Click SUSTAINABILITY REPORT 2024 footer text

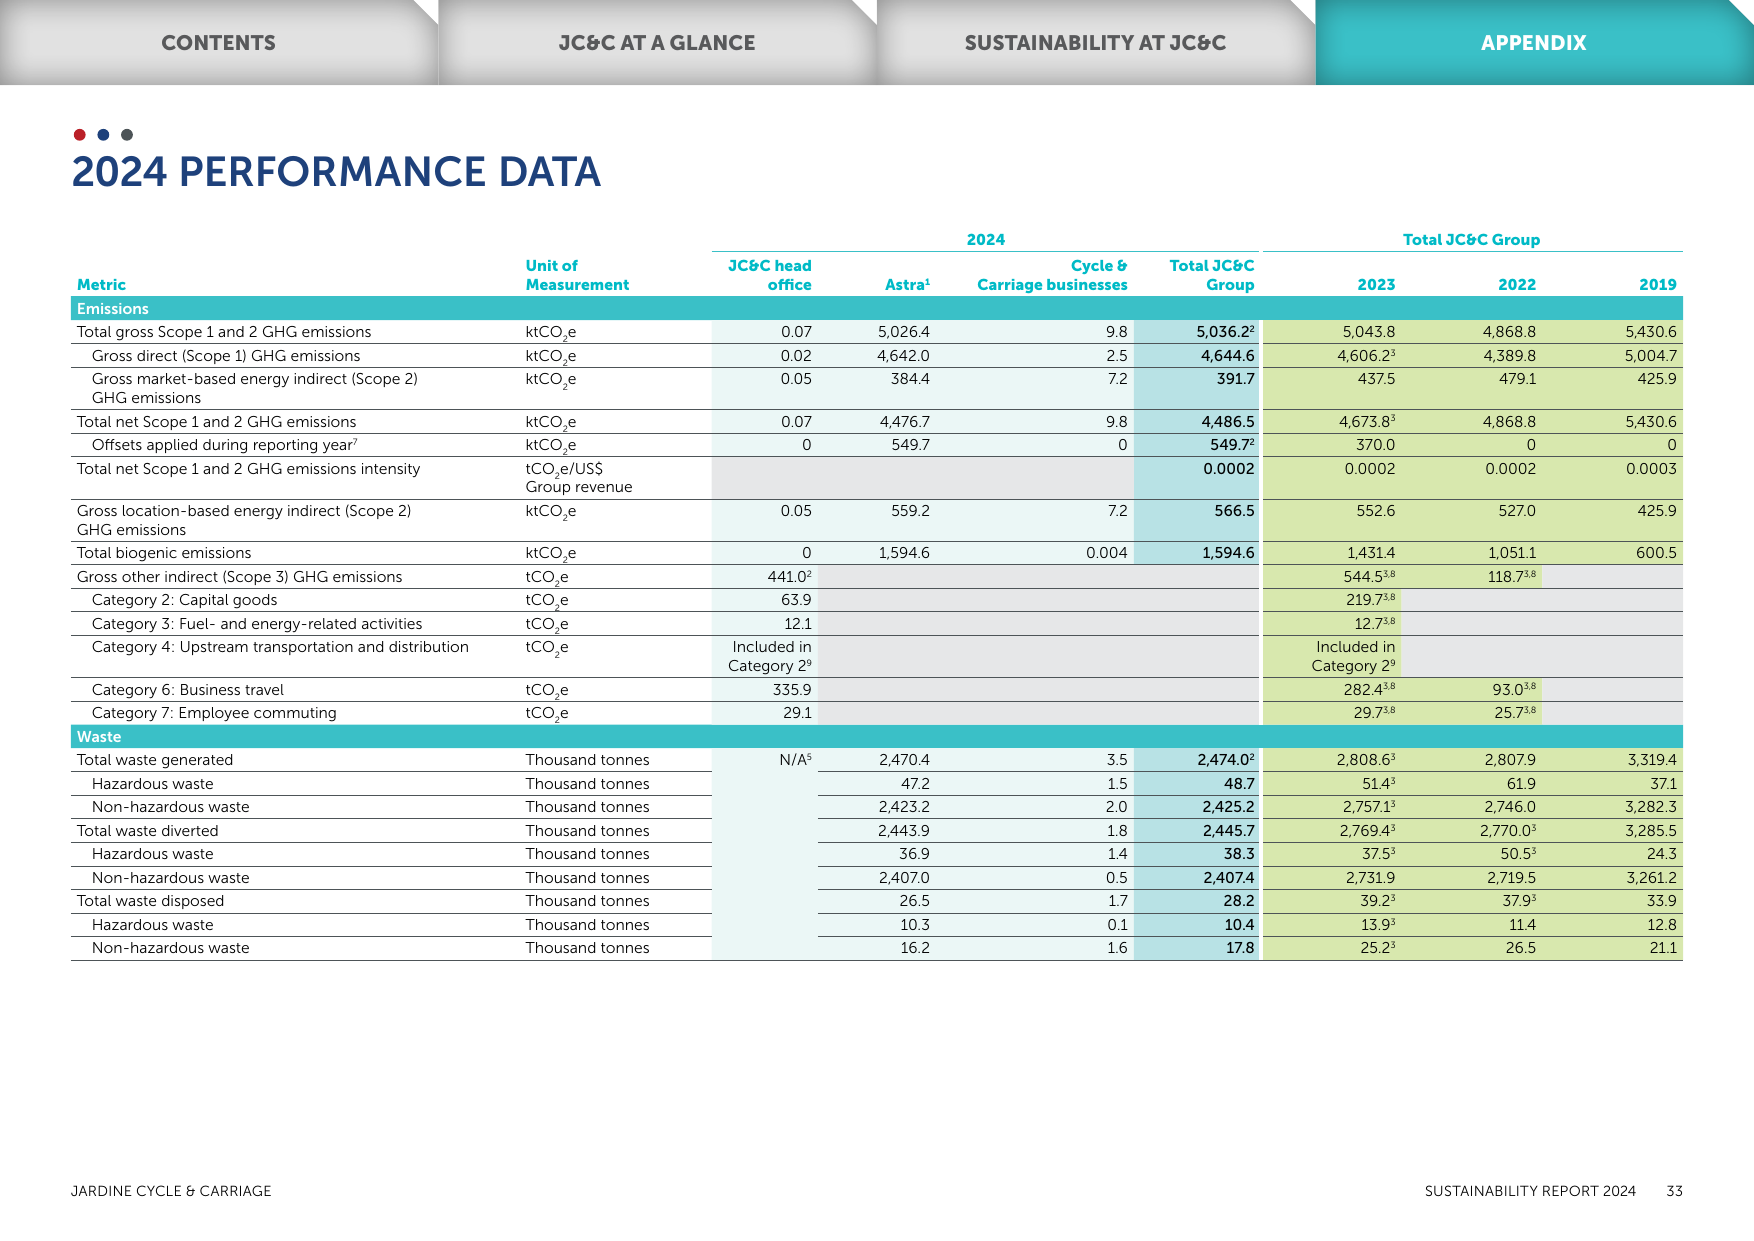[x=1530, y=1191]
